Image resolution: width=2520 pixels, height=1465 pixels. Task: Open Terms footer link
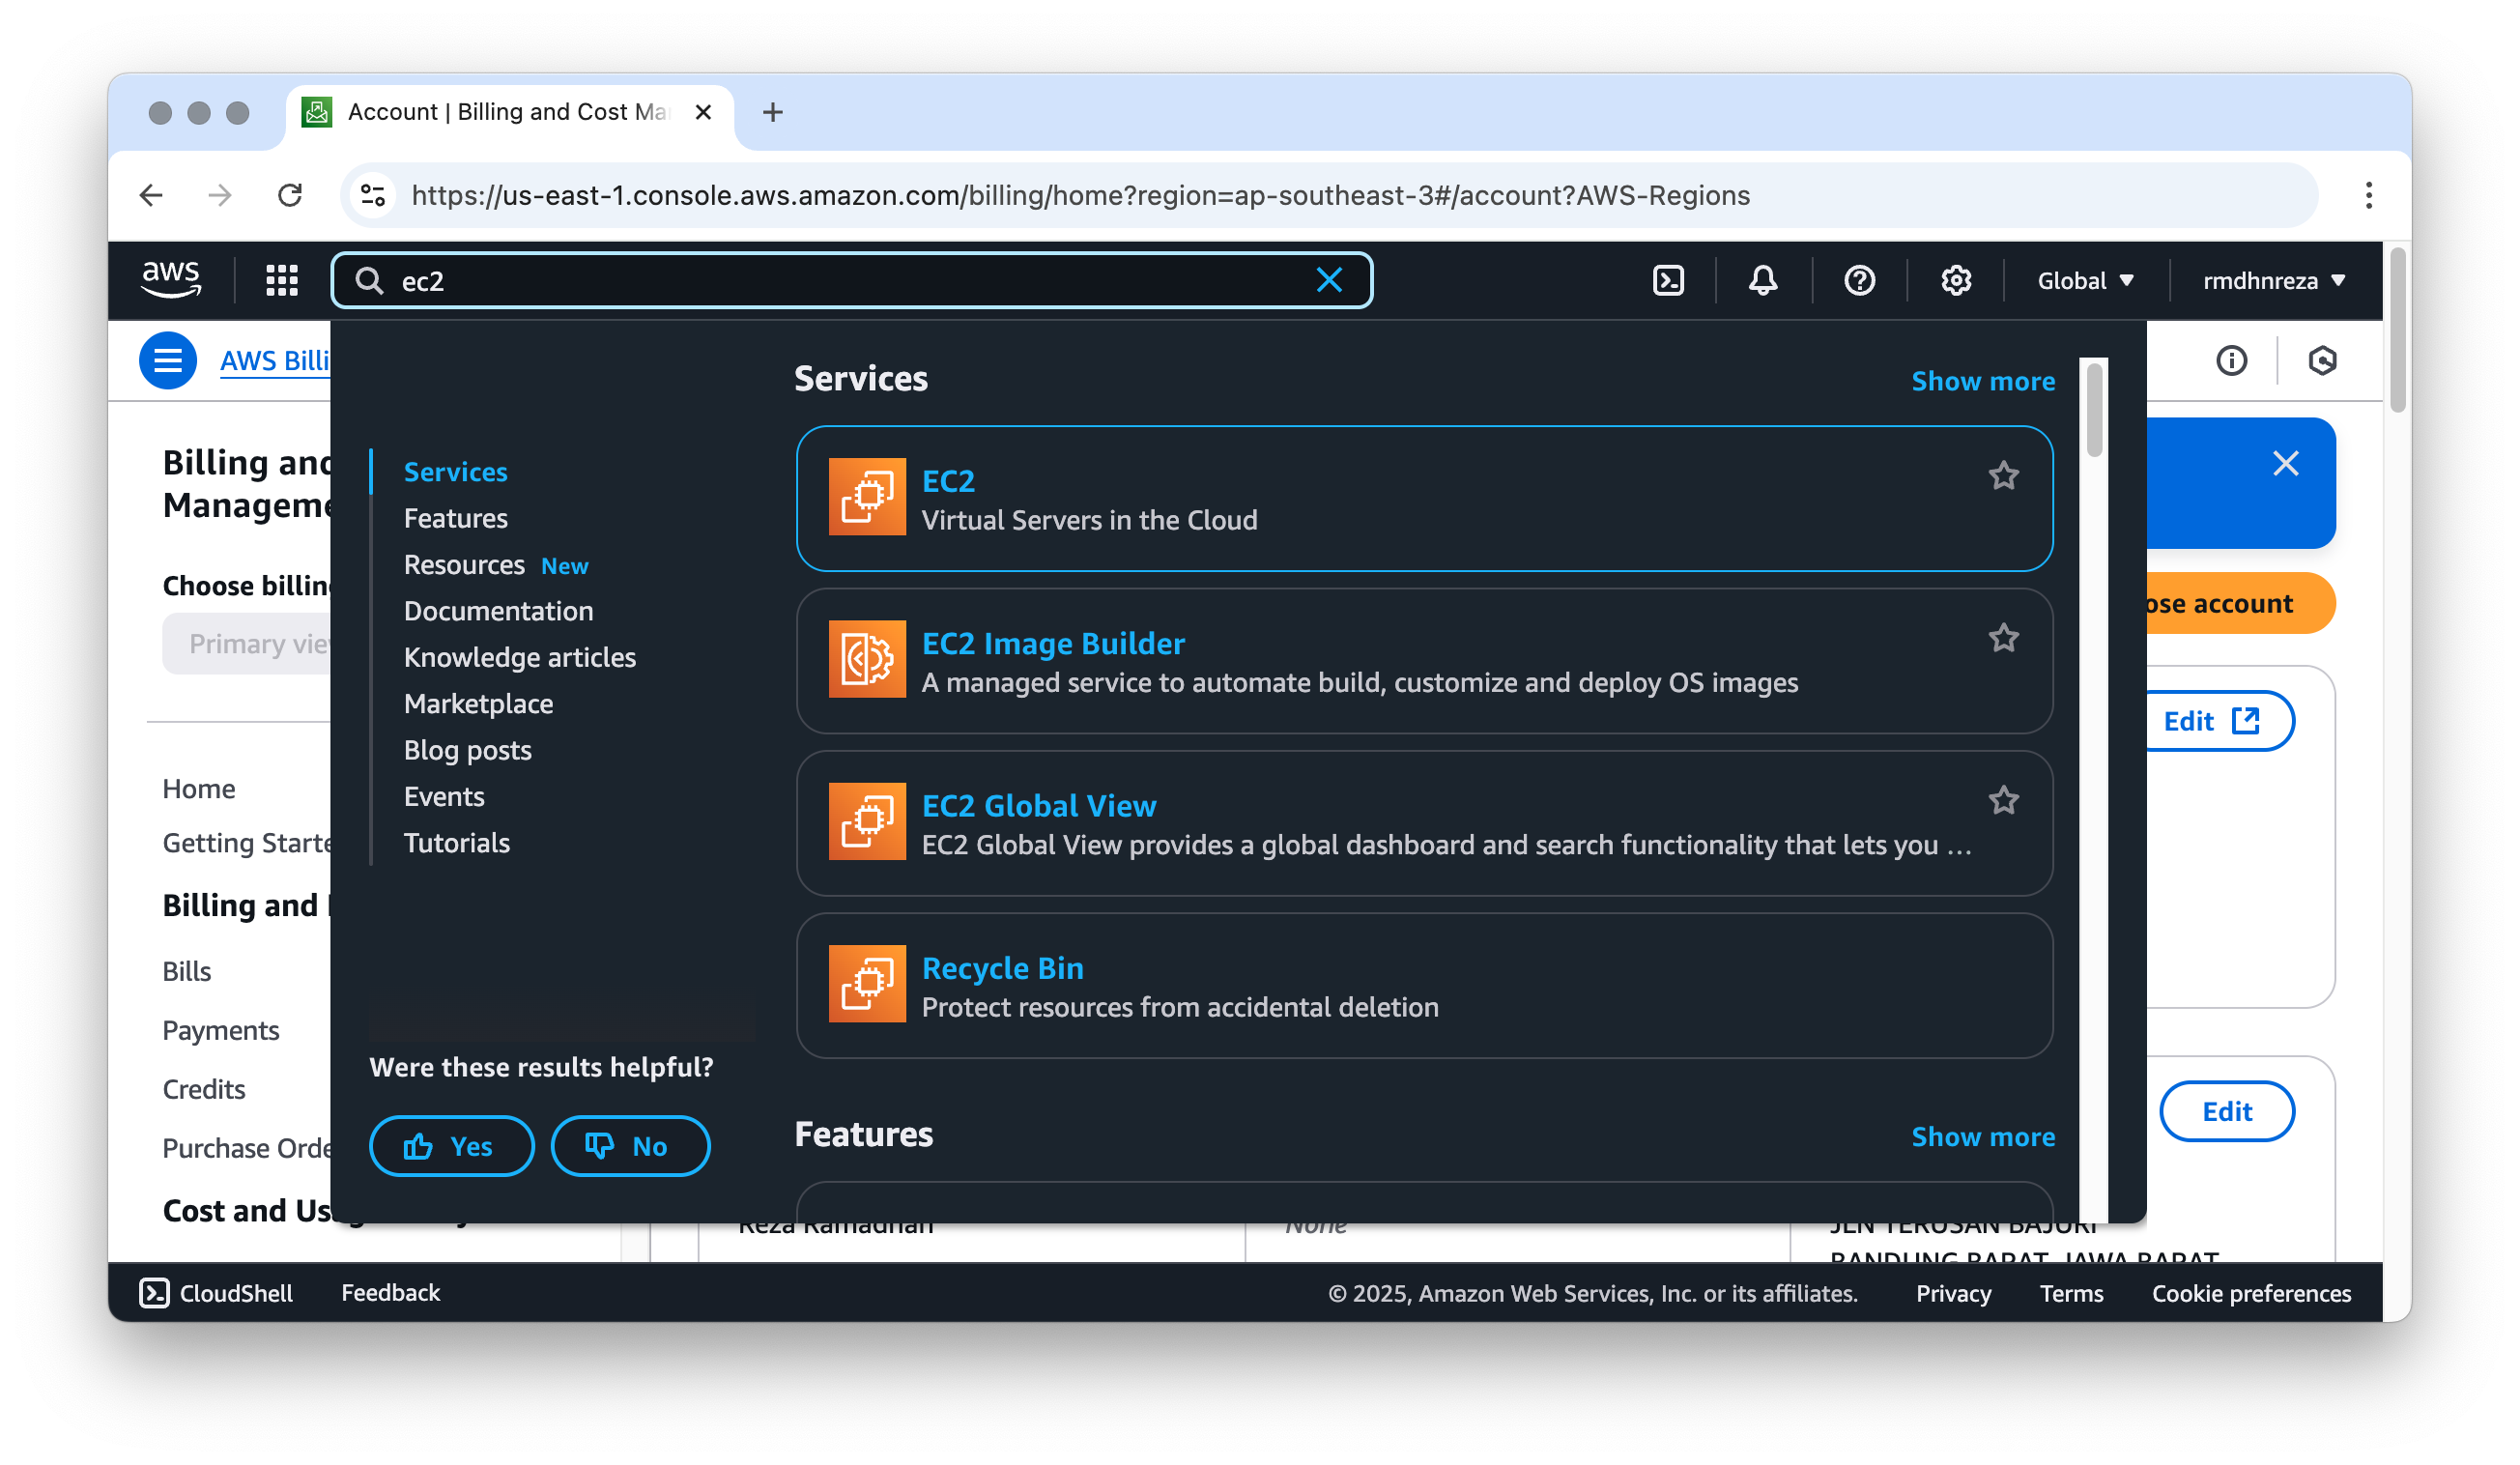tap(2070, 1293)
